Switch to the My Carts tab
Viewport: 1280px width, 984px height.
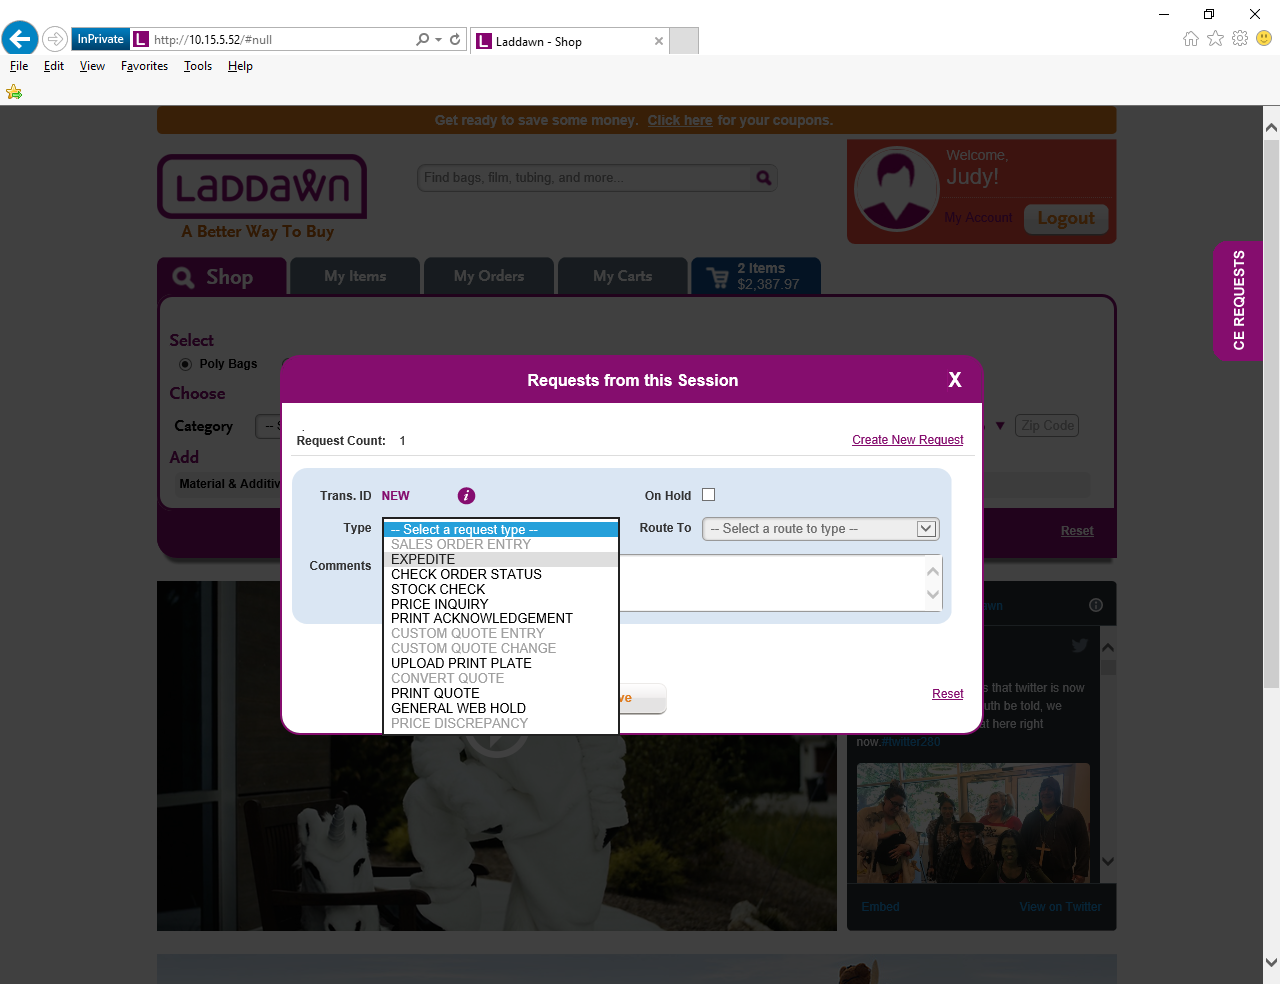pos(622,276)
